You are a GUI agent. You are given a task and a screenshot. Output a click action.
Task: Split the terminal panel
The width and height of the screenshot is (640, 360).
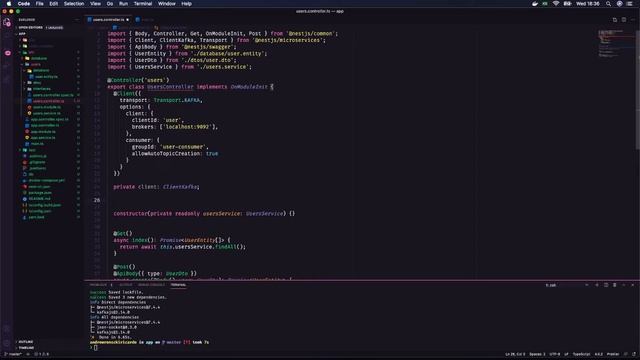pos(606,285)
